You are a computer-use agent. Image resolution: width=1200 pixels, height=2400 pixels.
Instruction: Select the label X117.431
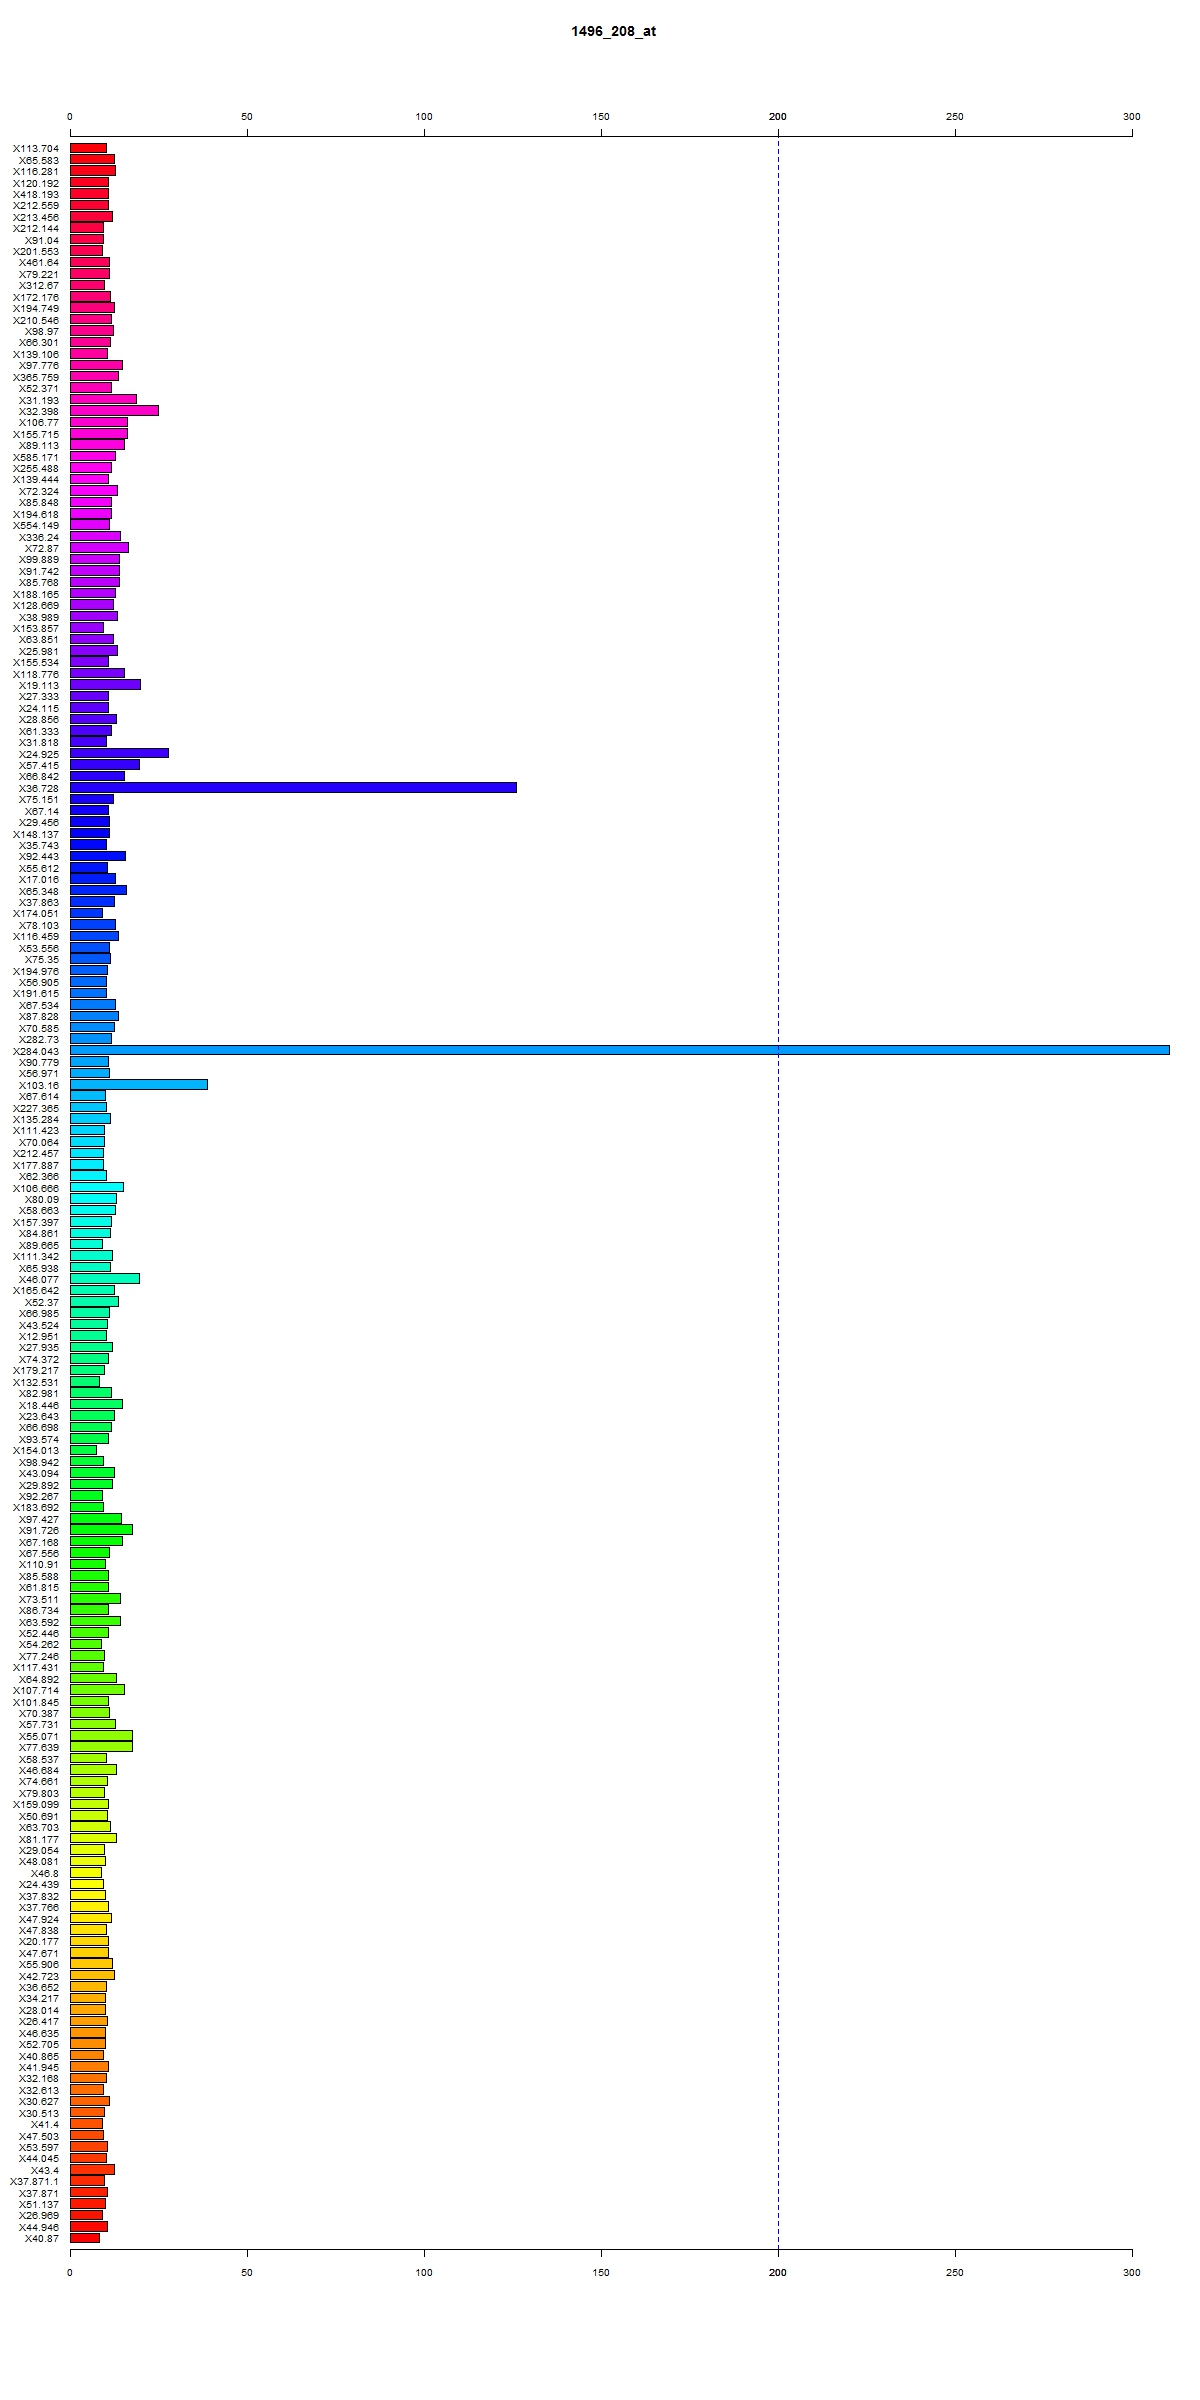[36, 1666]
